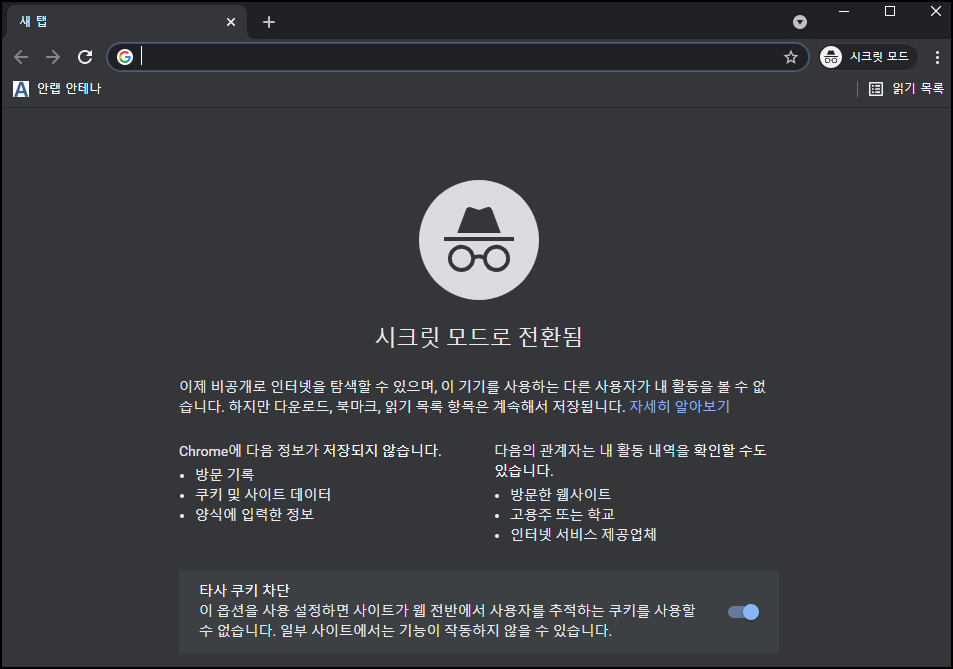Click the 타사 쿠키 차단 title text
Viewport: 953px width, 669px height.
[244, 590]
